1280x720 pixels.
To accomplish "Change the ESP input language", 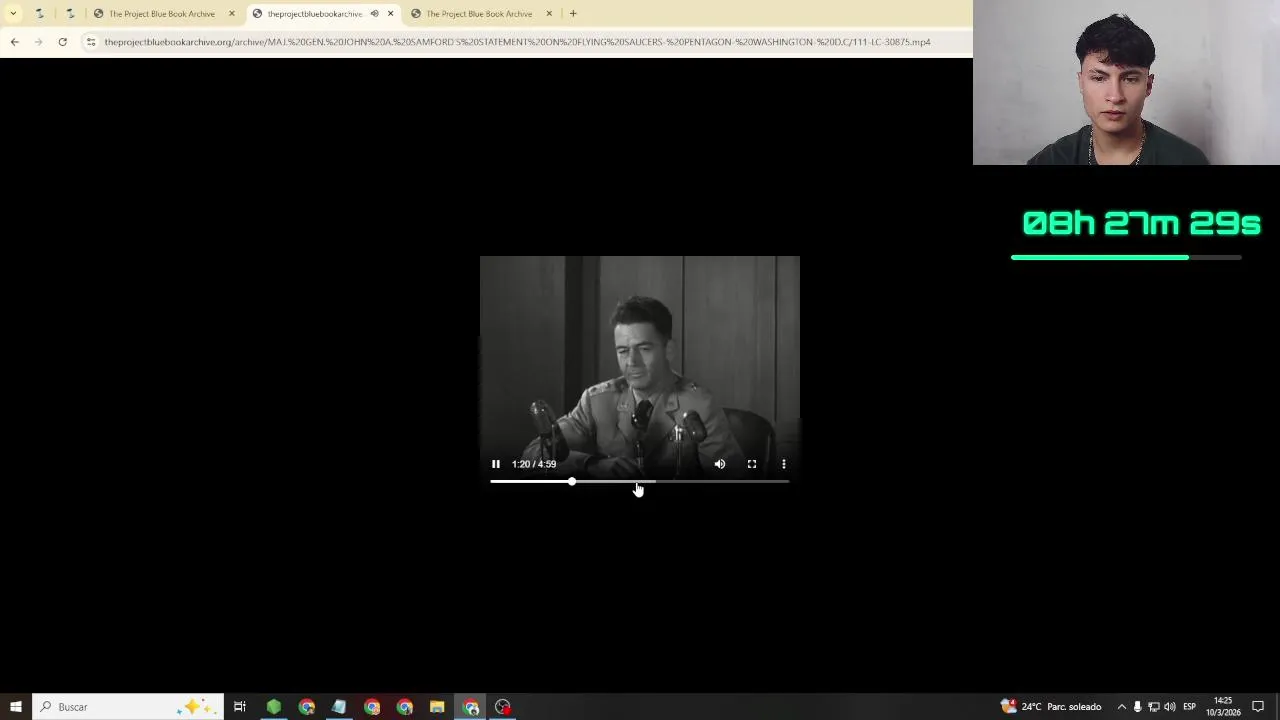I will (x=1189, y=707).
